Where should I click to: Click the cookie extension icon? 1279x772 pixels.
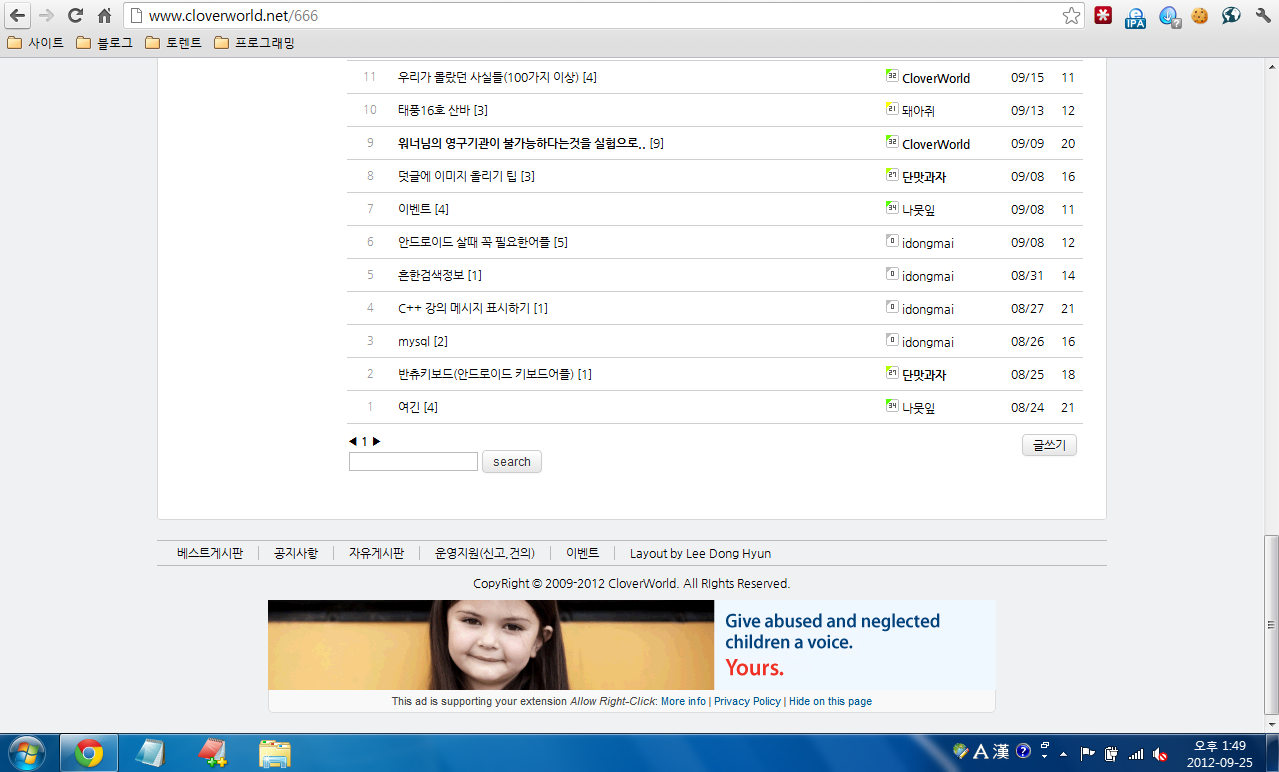(x=1199, y=16)
